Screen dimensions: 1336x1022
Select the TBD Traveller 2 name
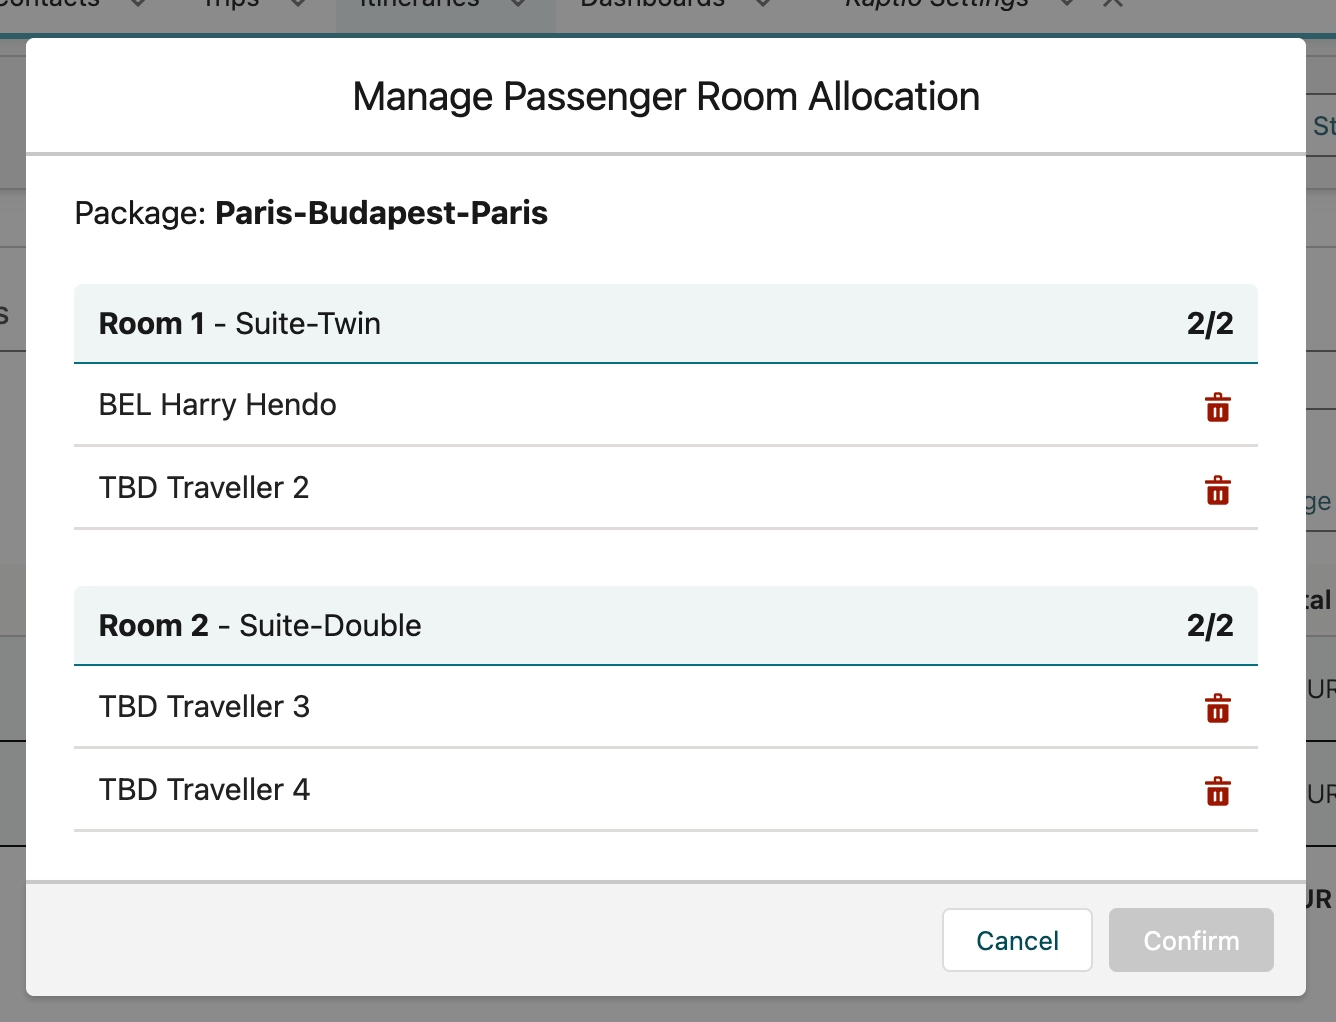click(204, 488)
